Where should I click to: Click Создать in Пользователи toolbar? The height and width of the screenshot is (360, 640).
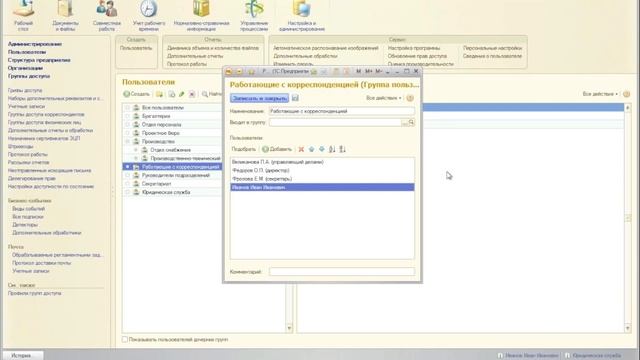pos(137,94)
